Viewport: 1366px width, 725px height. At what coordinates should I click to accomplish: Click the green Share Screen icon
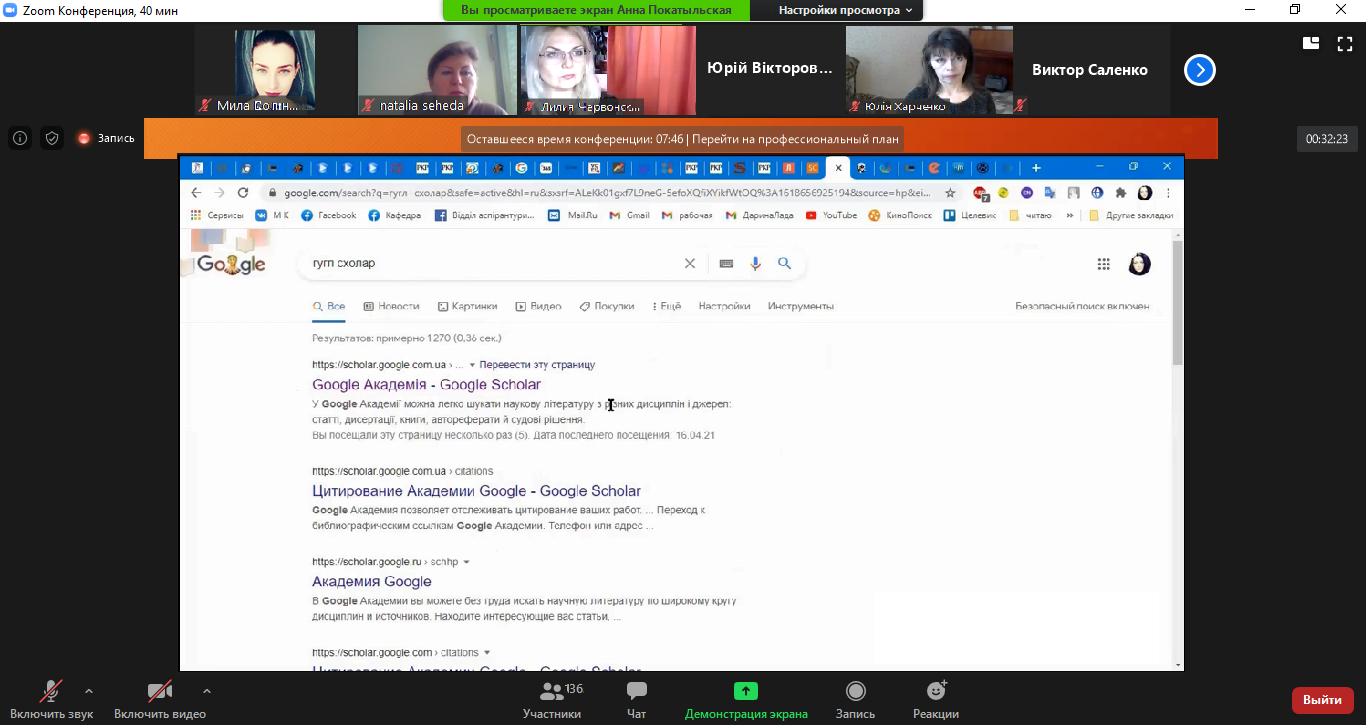pos(745,692)
